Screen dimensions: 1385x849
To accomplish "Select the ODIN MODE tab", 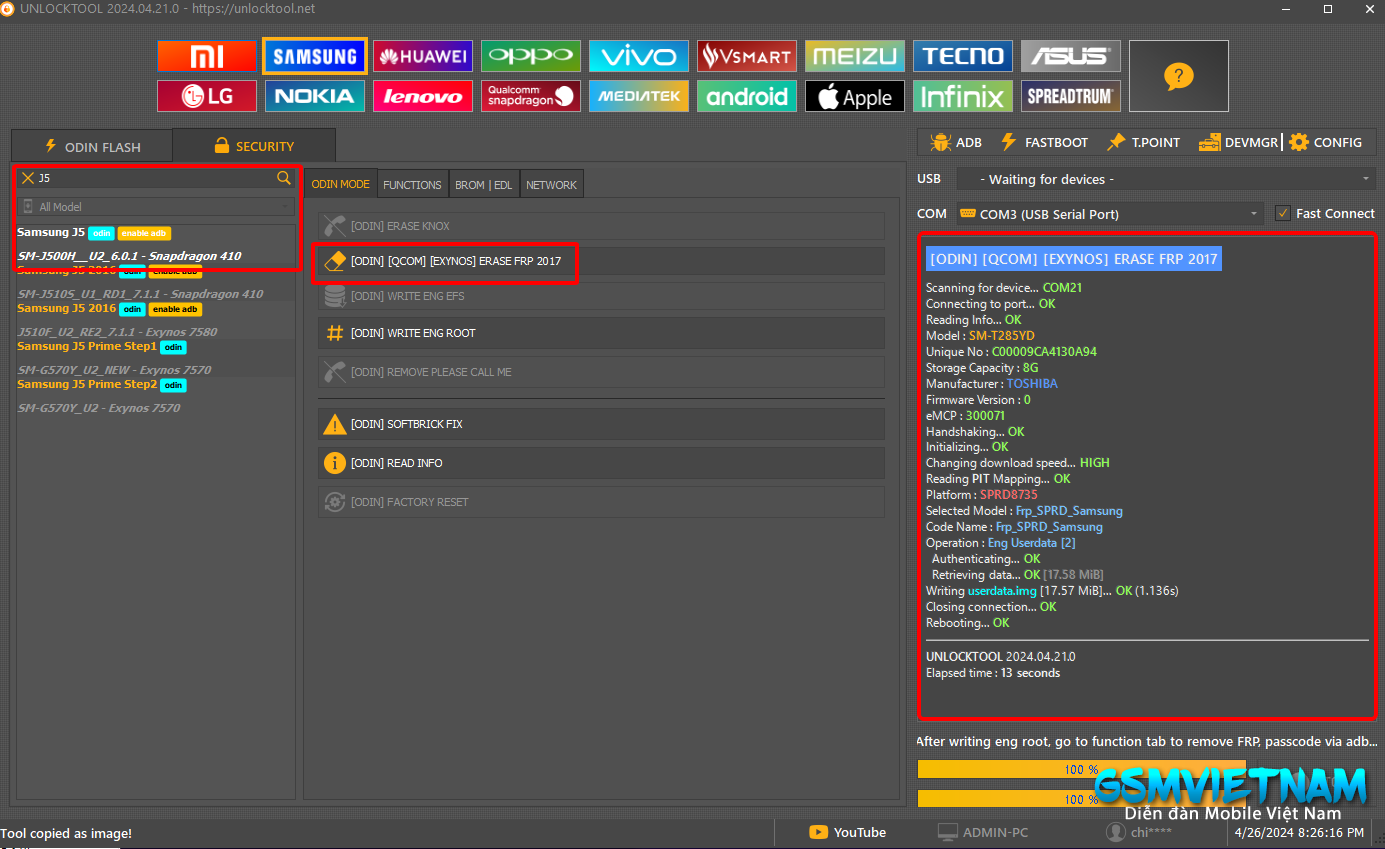I will (x=340, y=184).
